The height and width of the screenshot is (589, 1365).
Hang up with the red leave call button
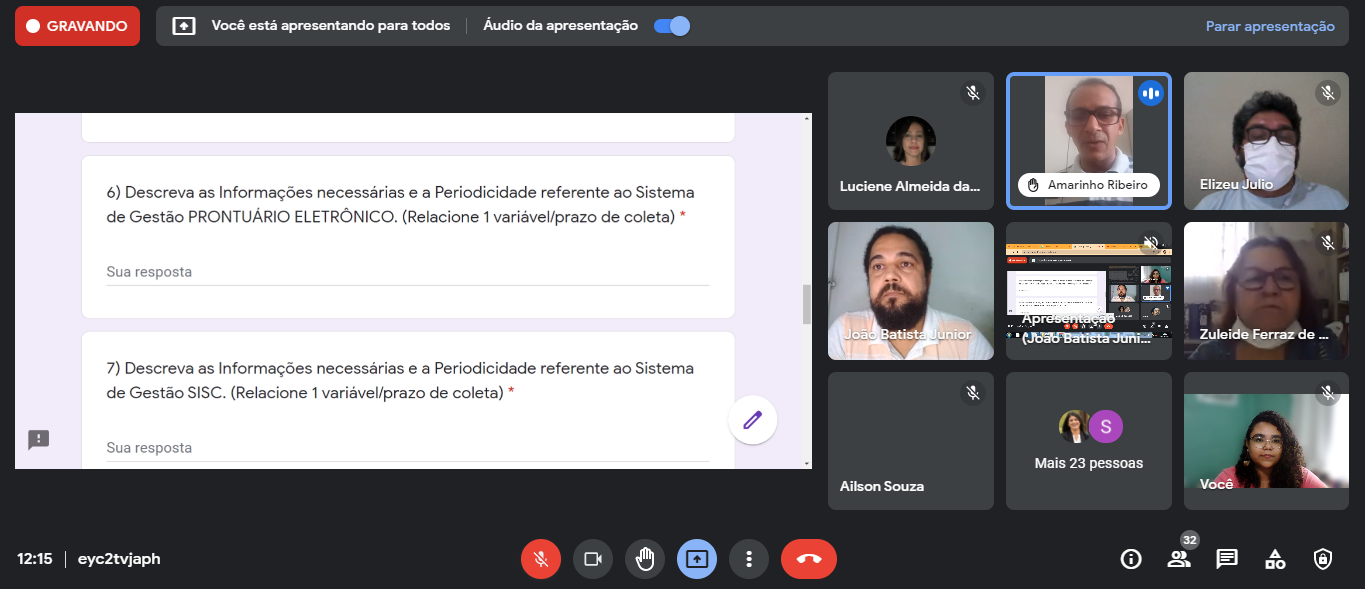(809, 559)
